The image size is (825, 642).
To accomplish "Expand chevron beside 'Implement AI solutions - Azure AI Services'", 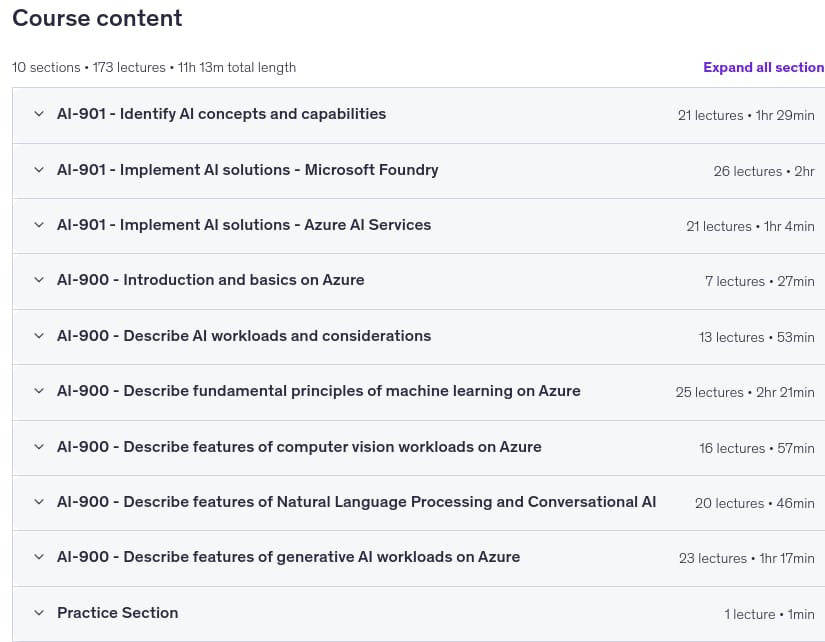I will [x=39, y=225].
